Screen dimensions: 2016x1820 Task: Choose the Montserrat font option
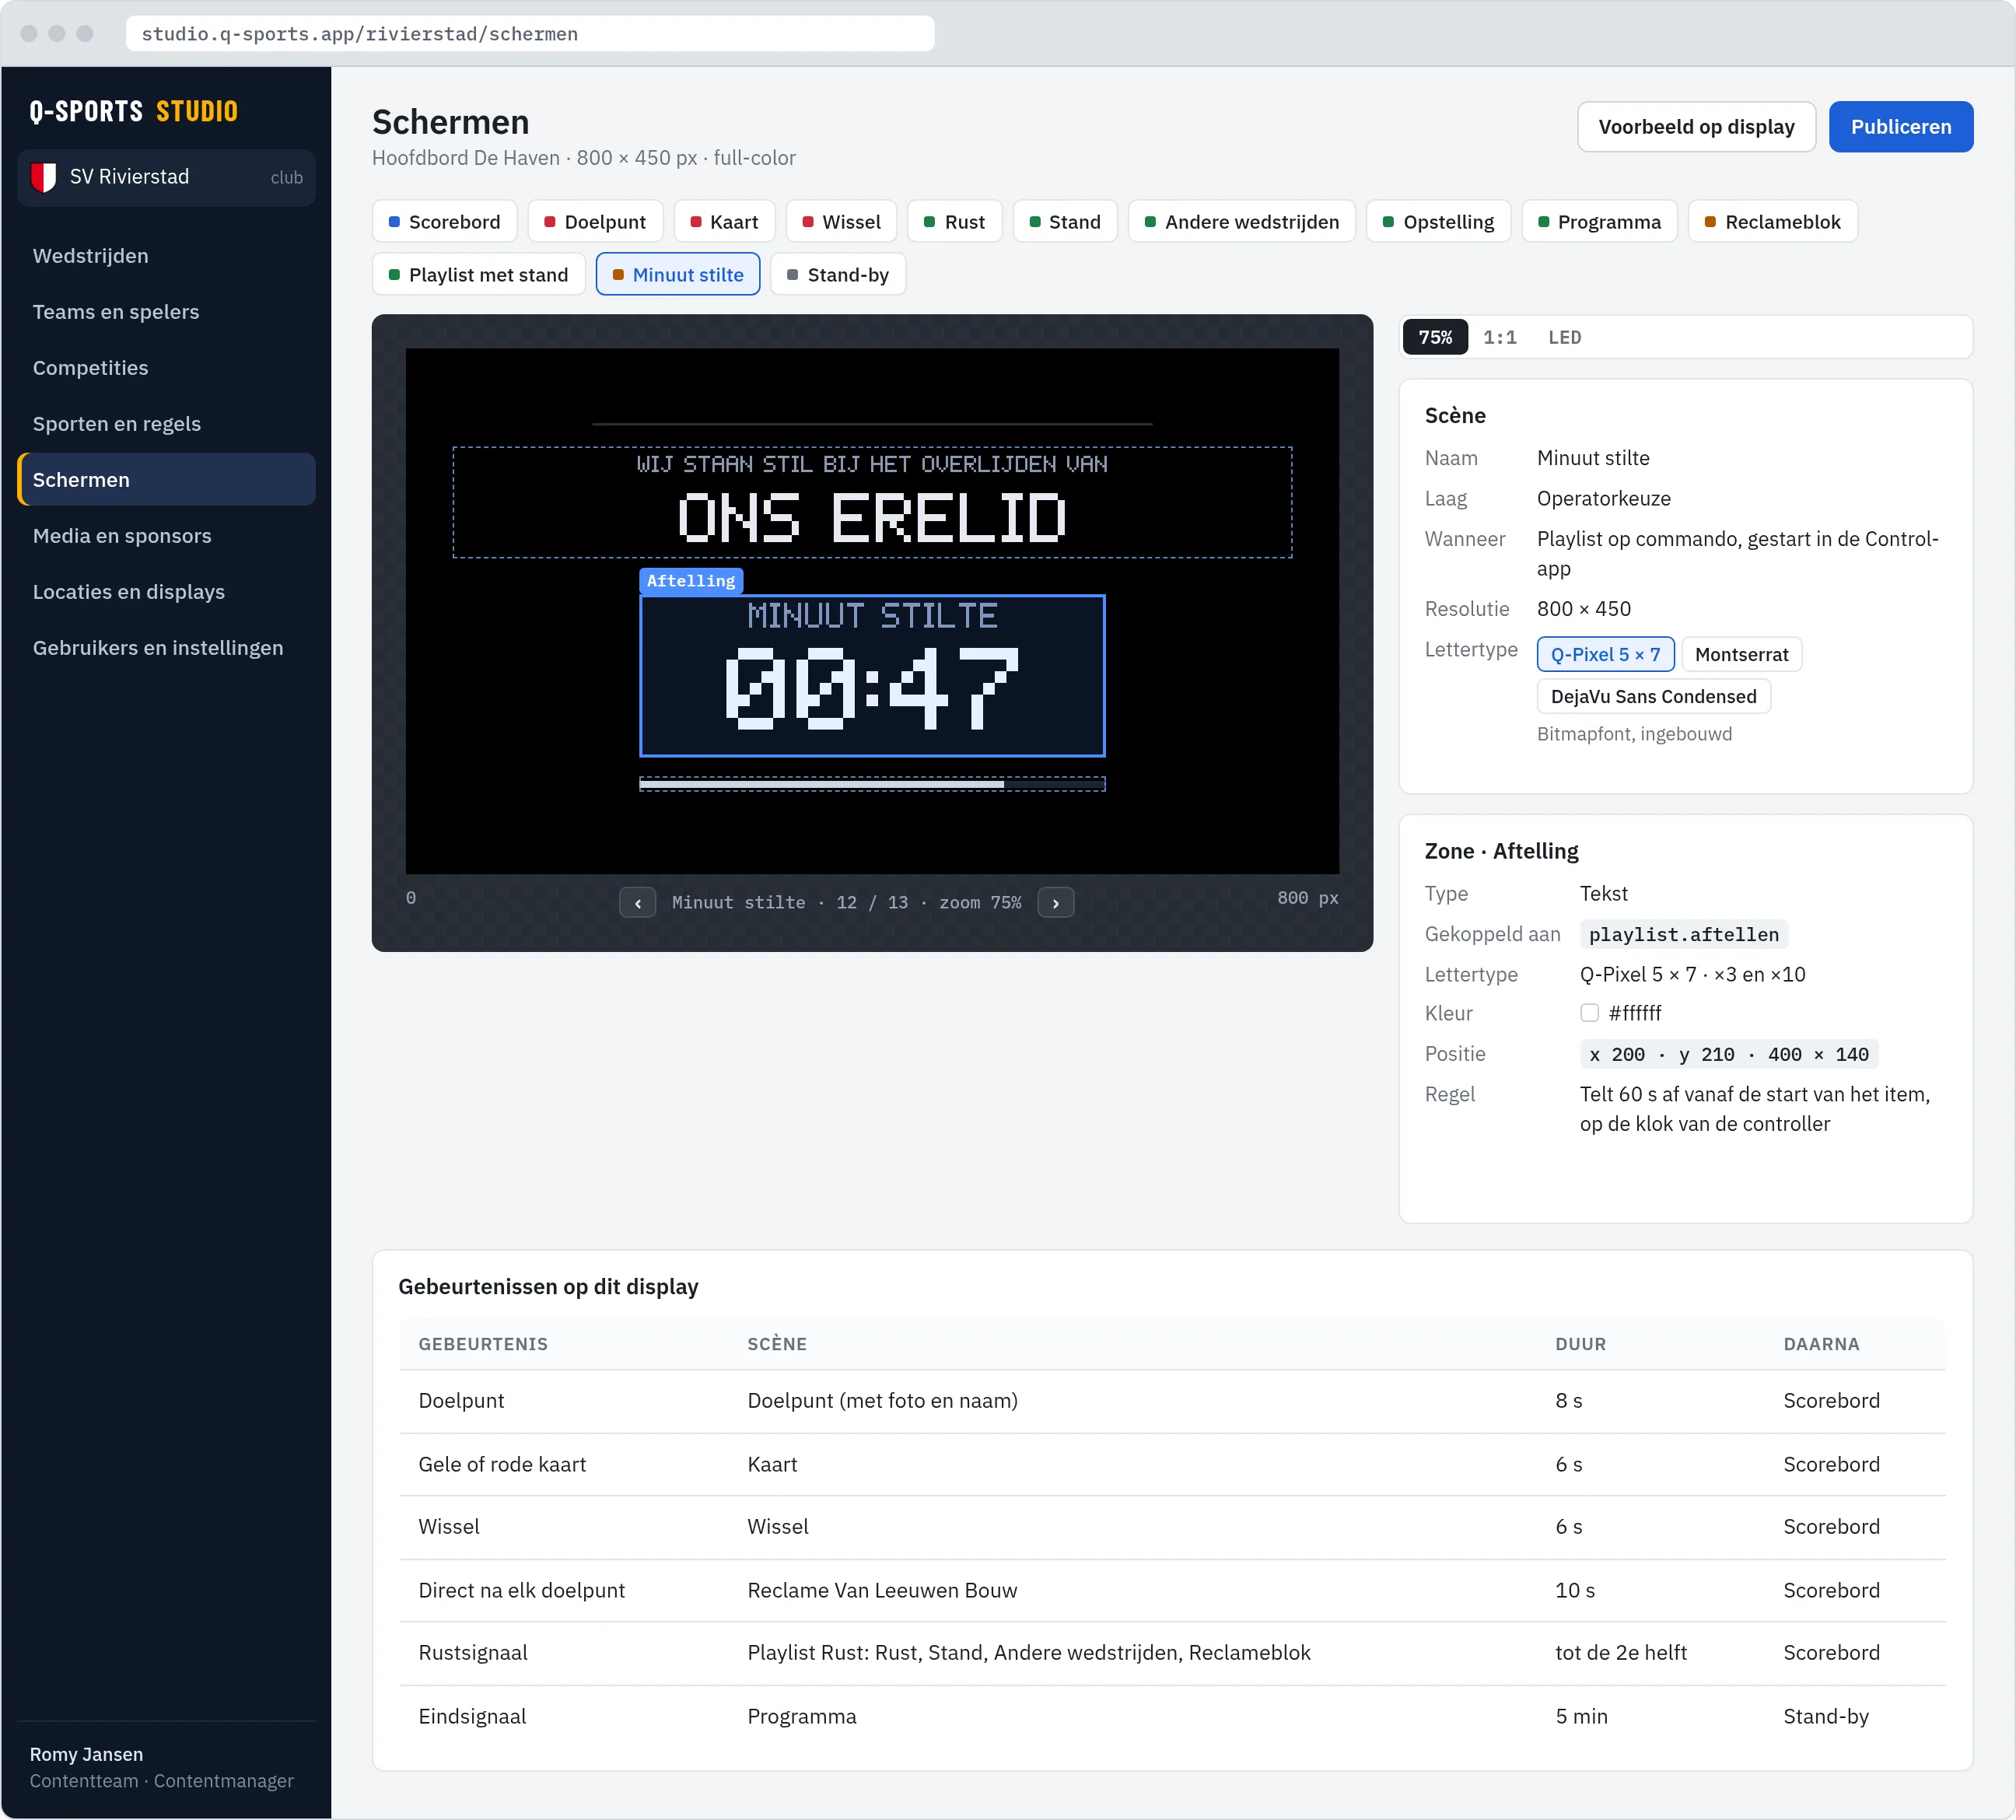click(x=1742, y=655)
